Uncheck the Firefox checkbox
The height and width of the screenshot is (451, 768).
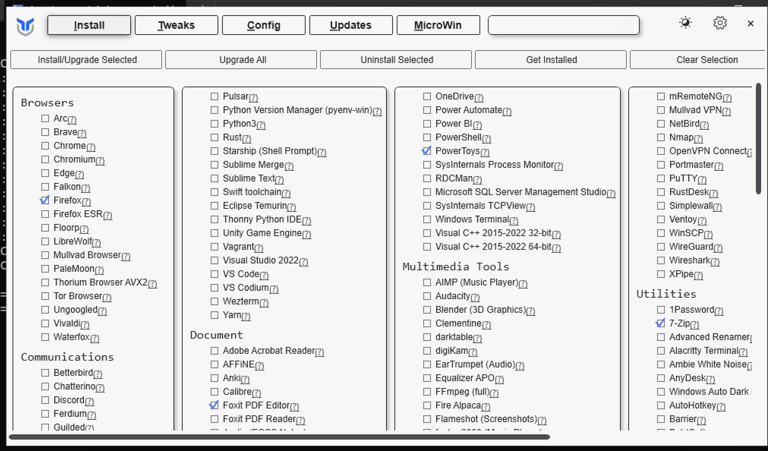point(45,200)
